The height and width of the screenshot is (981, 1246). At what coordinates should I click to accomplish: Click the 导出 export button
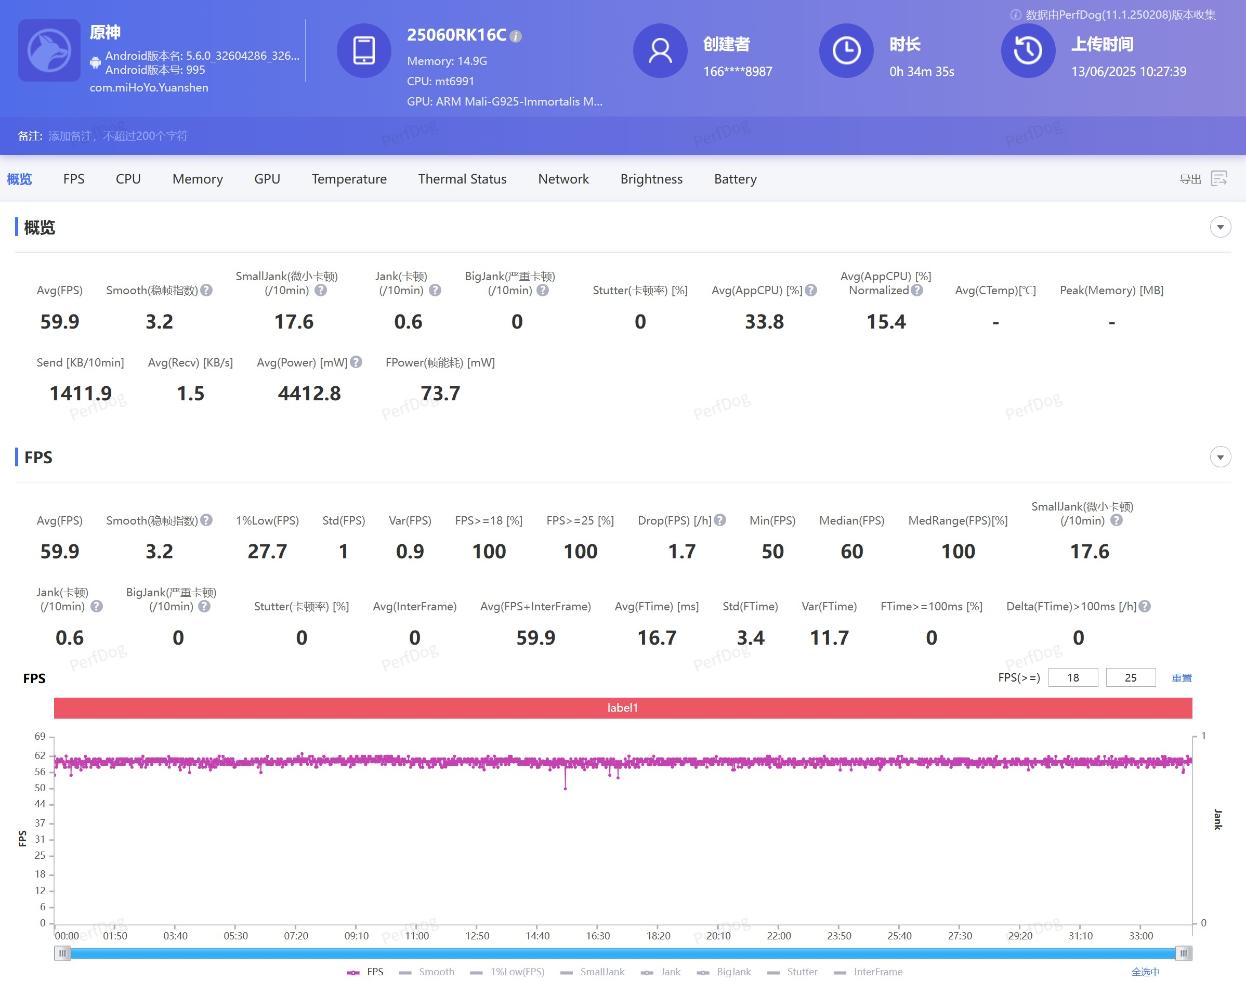point(1190,179)
